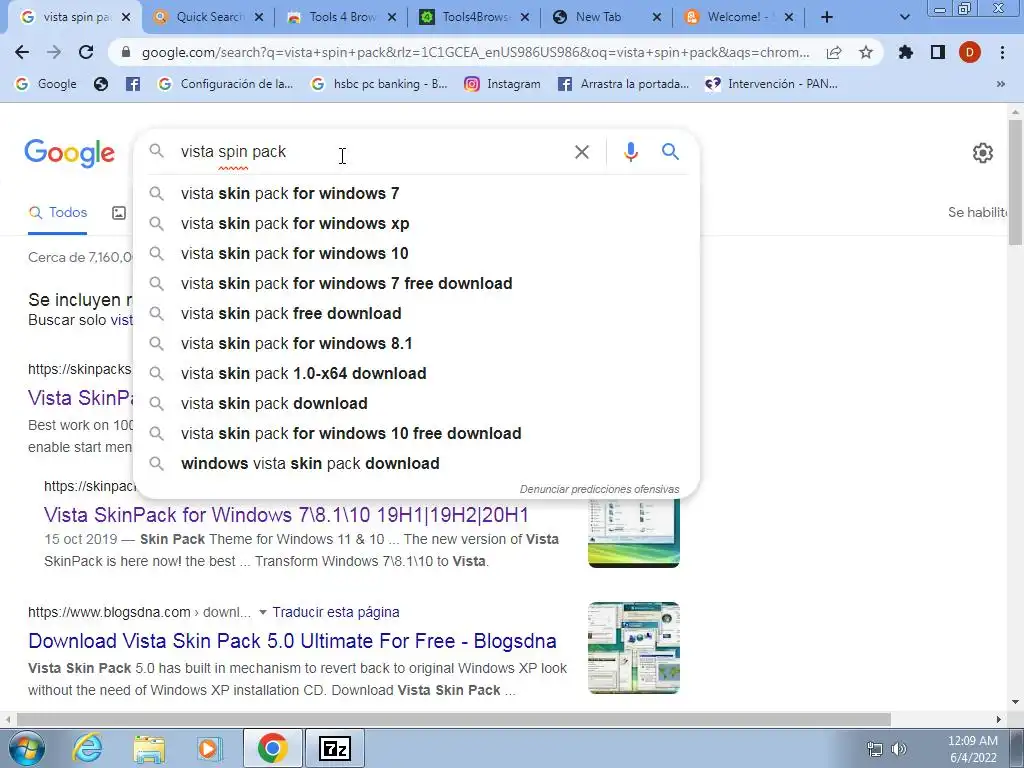Click the horizontal page scrollbar
1024x768 pixels.
click(454, 719)
